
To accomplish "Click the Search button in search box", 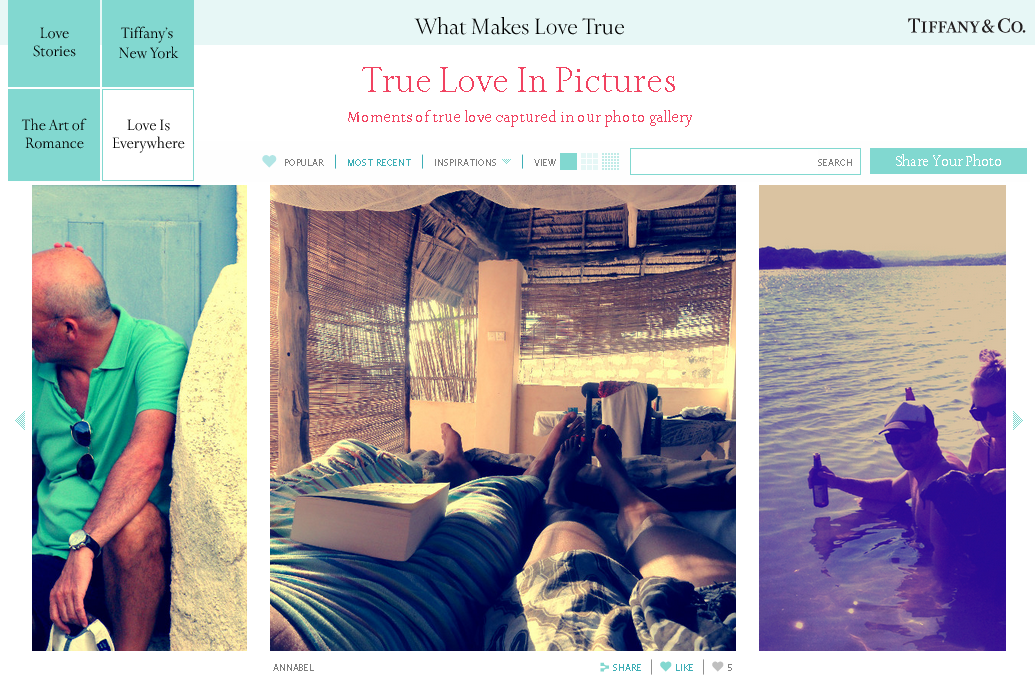I will pos(834,162).
